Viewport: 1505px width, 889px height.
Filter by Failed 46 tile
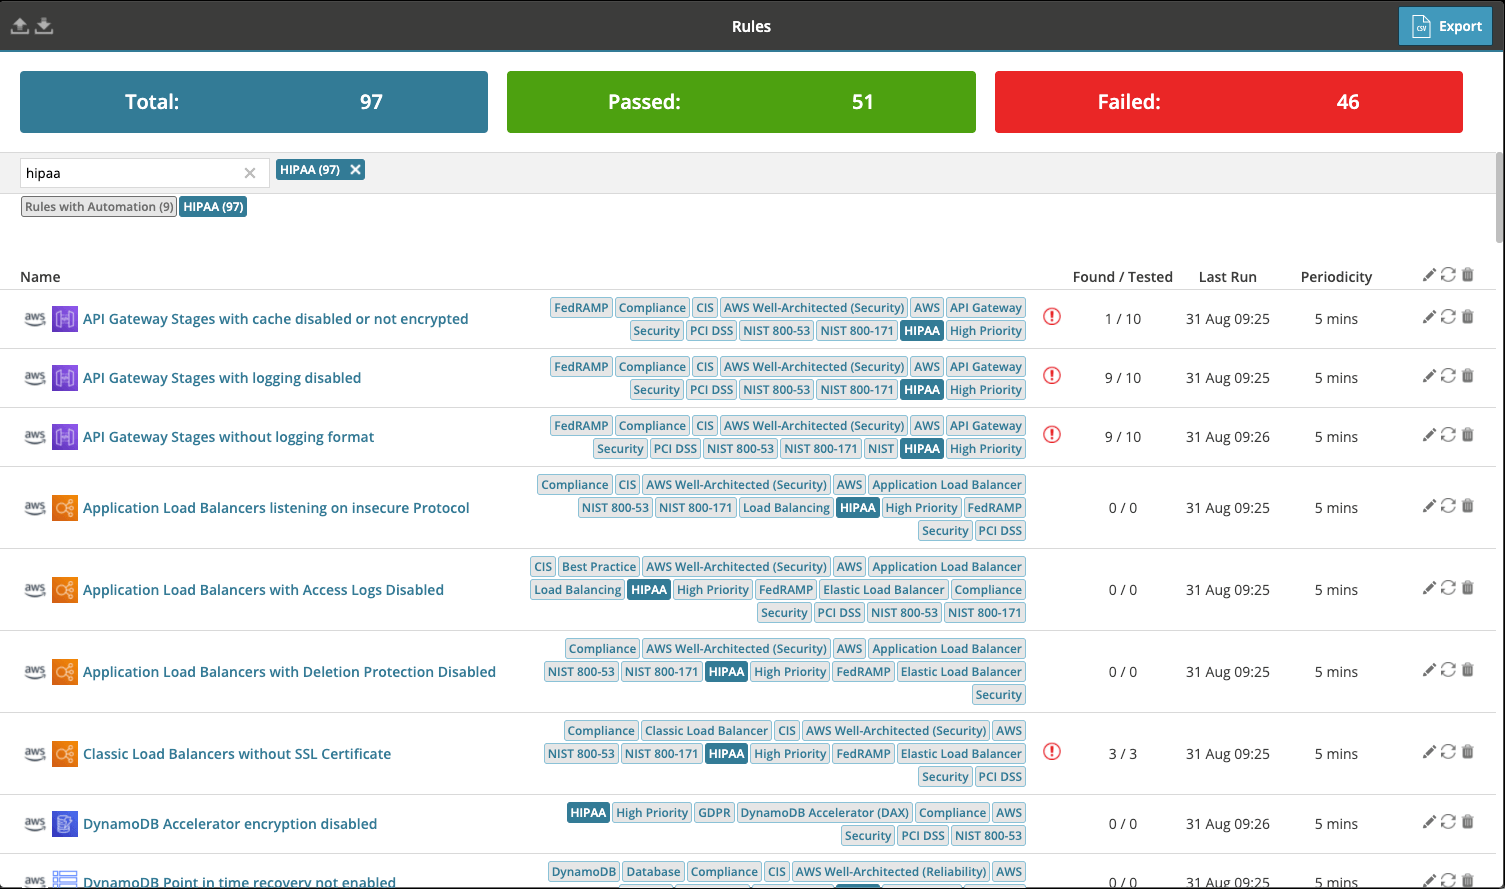point(1229,102)
